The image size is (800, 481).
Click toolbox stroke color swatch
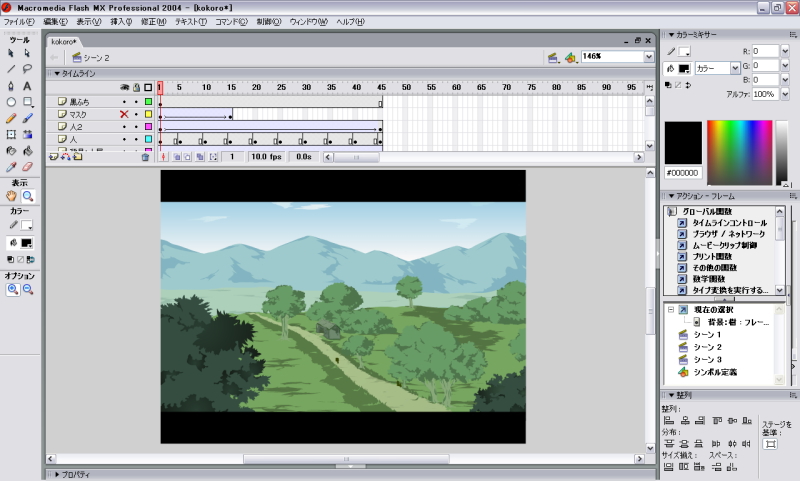[27, 225]
